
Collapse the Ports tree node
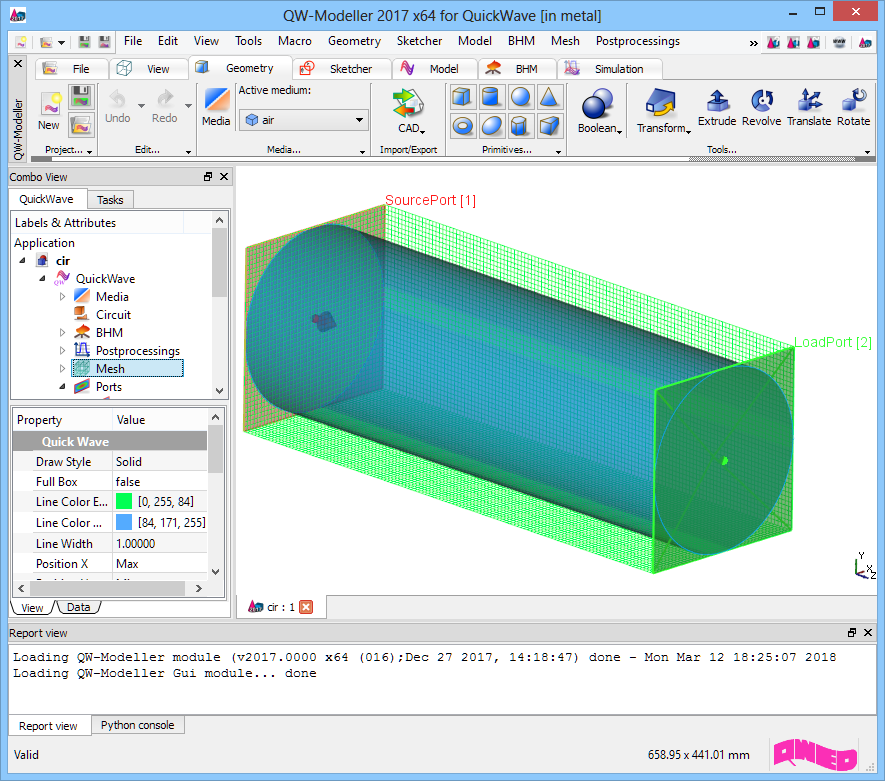[x=62, y=387]
